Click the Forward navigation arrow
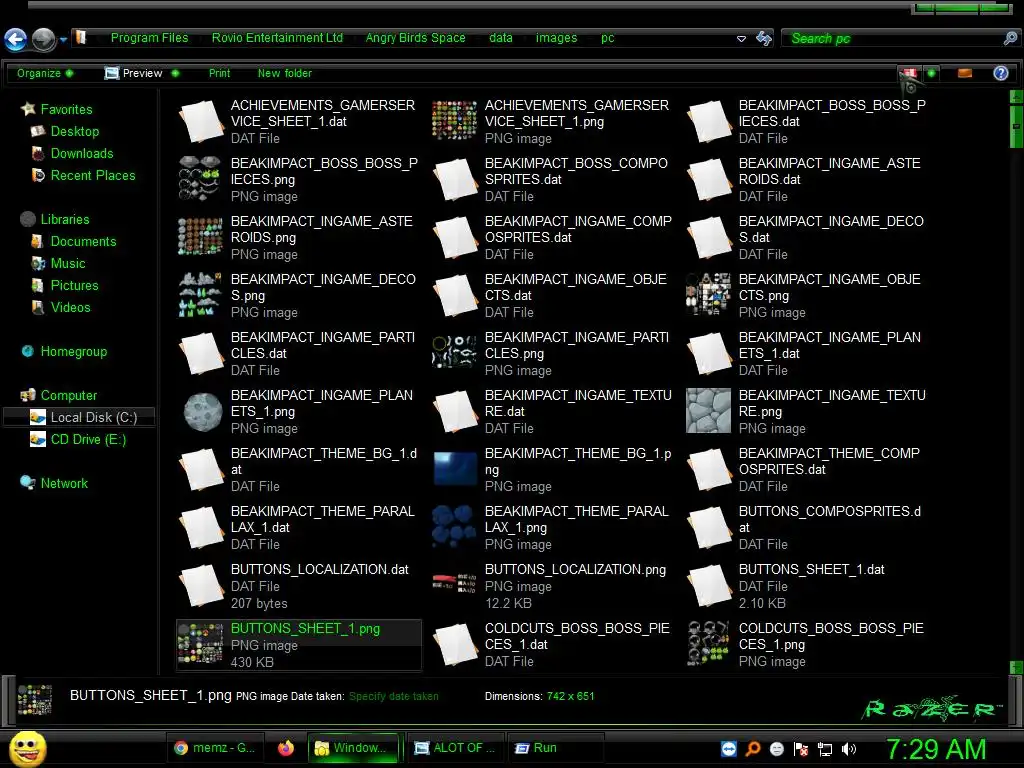Screen dimensions: 1024x768 43,39
